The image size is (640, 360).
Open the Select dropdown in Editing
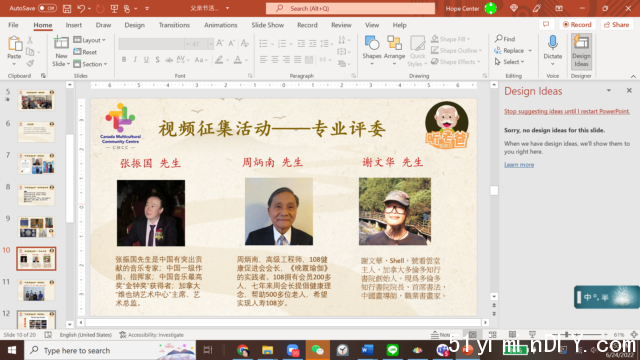509,62
